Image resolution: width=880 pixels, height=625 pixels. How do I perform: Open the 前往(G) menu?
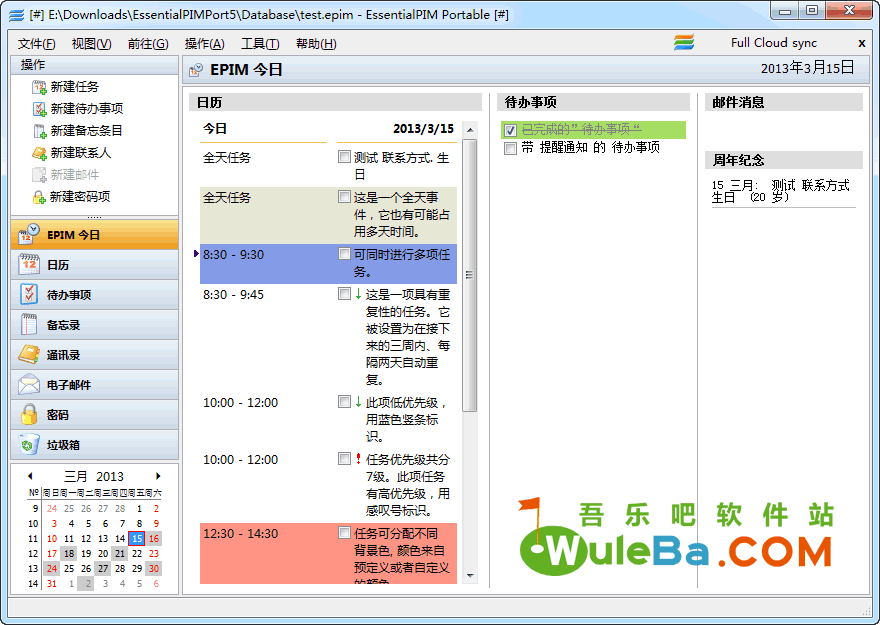click(148, 44)
